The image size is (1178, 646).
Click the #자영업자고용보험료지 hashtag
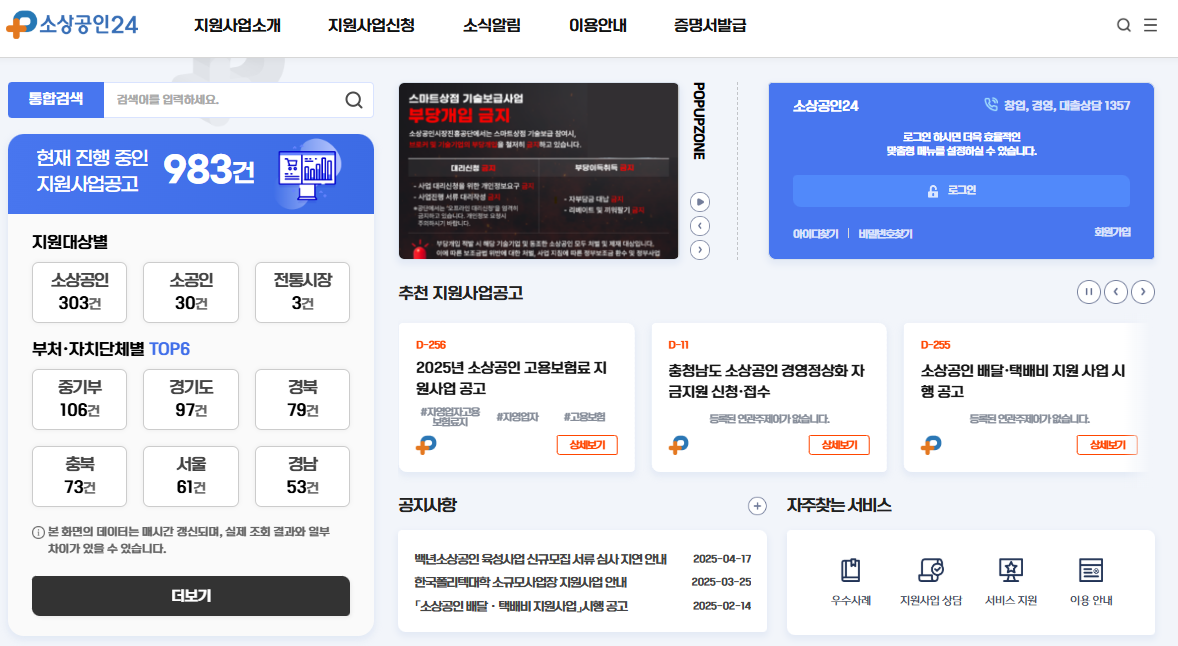pos(450,417)
